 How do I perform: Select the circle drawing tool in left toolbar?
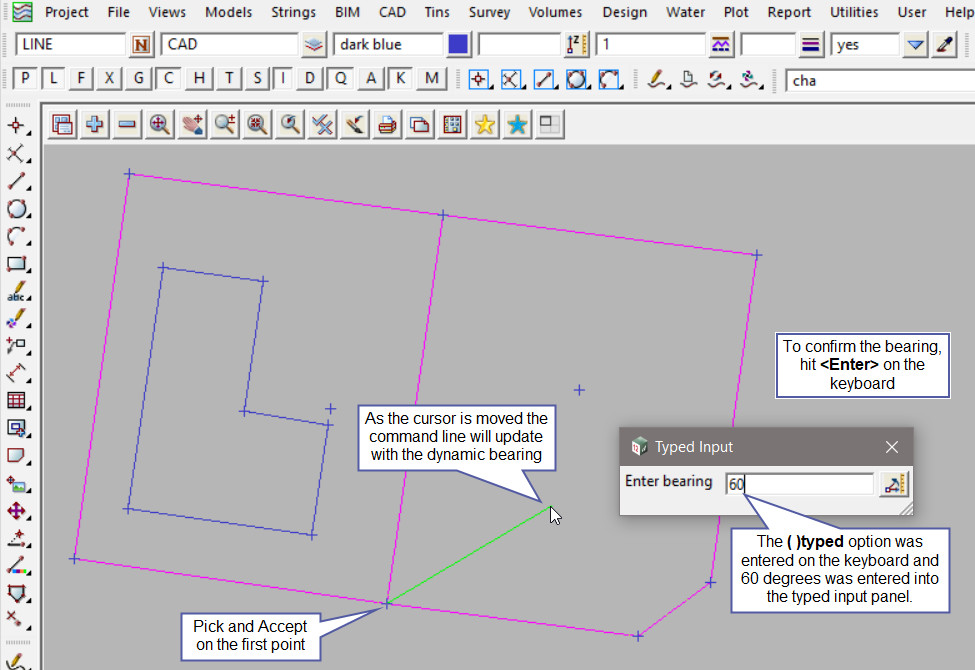[x=16, y=209]
